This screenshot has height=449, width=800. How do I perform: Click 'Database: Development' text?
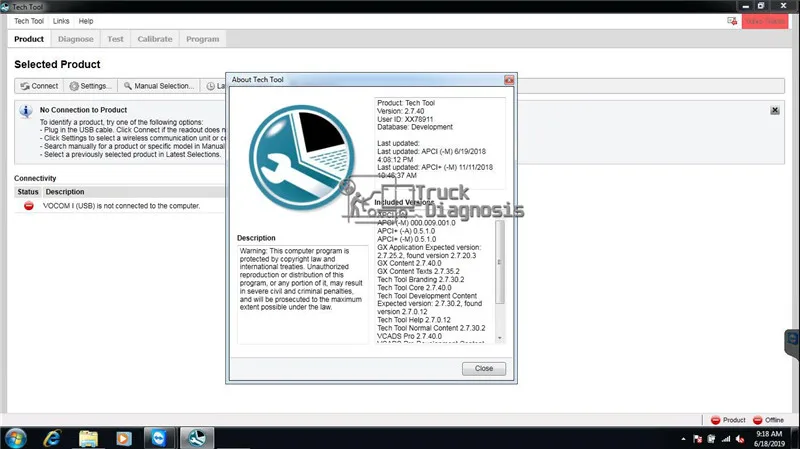point(415,127)
